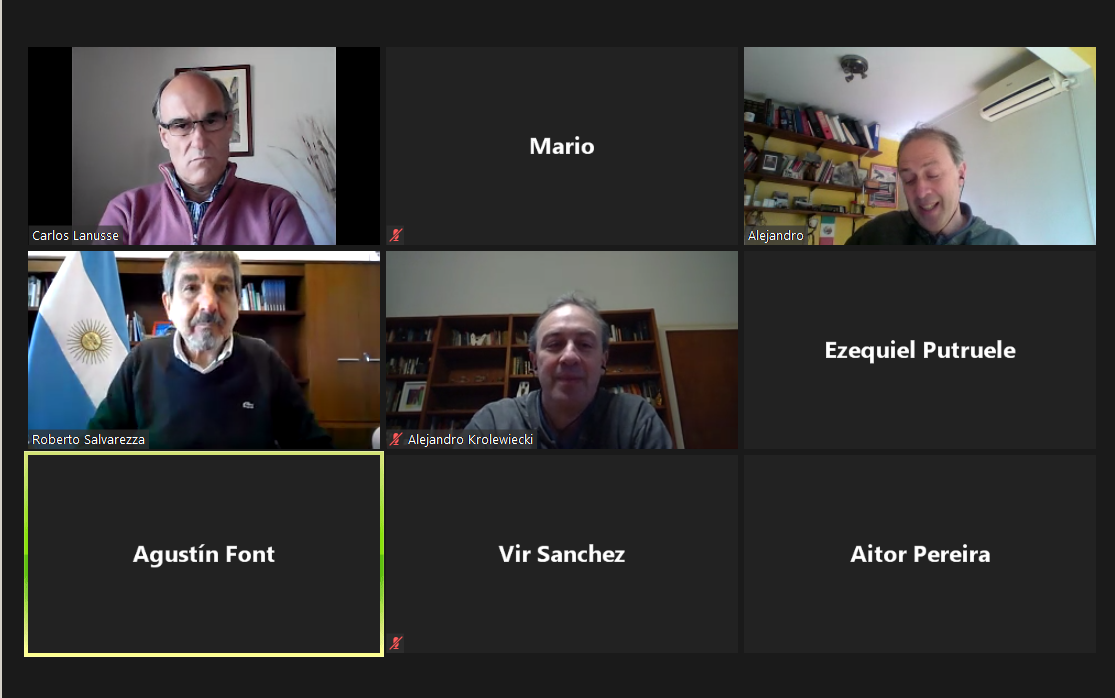This screenshot has width=1115, height=698.
Task: Click the muted mic icon beside Alejandro Krolewiecki
Action: click(x=396, y=439)
